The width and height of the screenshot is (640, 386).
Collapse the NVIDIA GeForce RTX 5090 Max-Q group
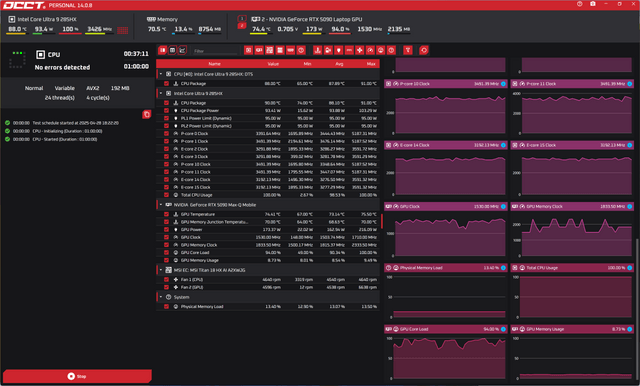click(x=161, y=204)
